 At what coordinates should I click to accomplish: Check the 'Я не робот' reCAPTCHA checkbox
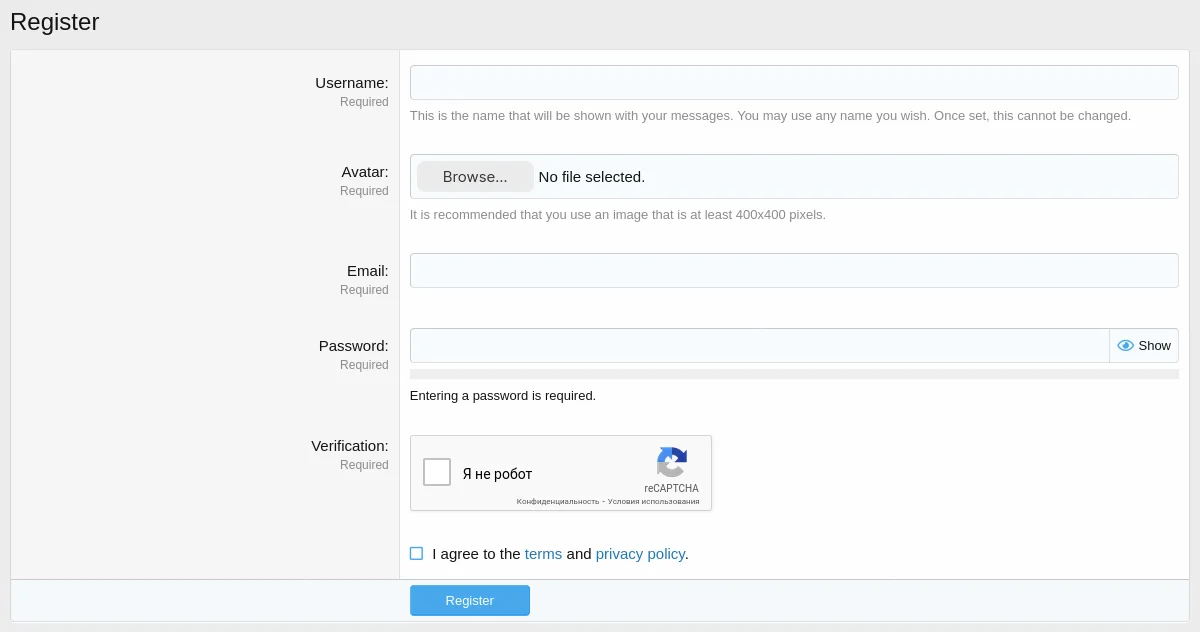click(436, 472)
